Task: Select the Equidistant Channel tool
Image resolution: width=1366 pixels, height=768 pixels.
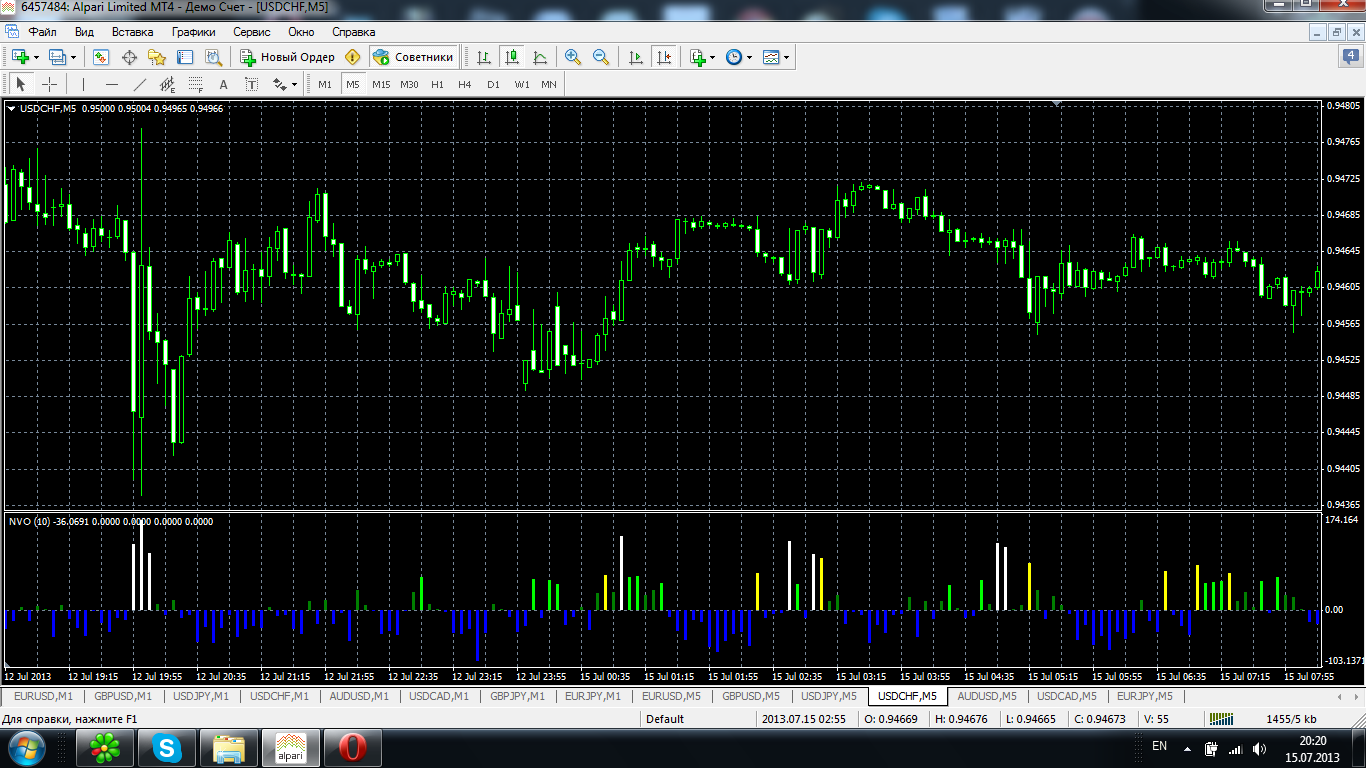Action: (x=167, y=84)
